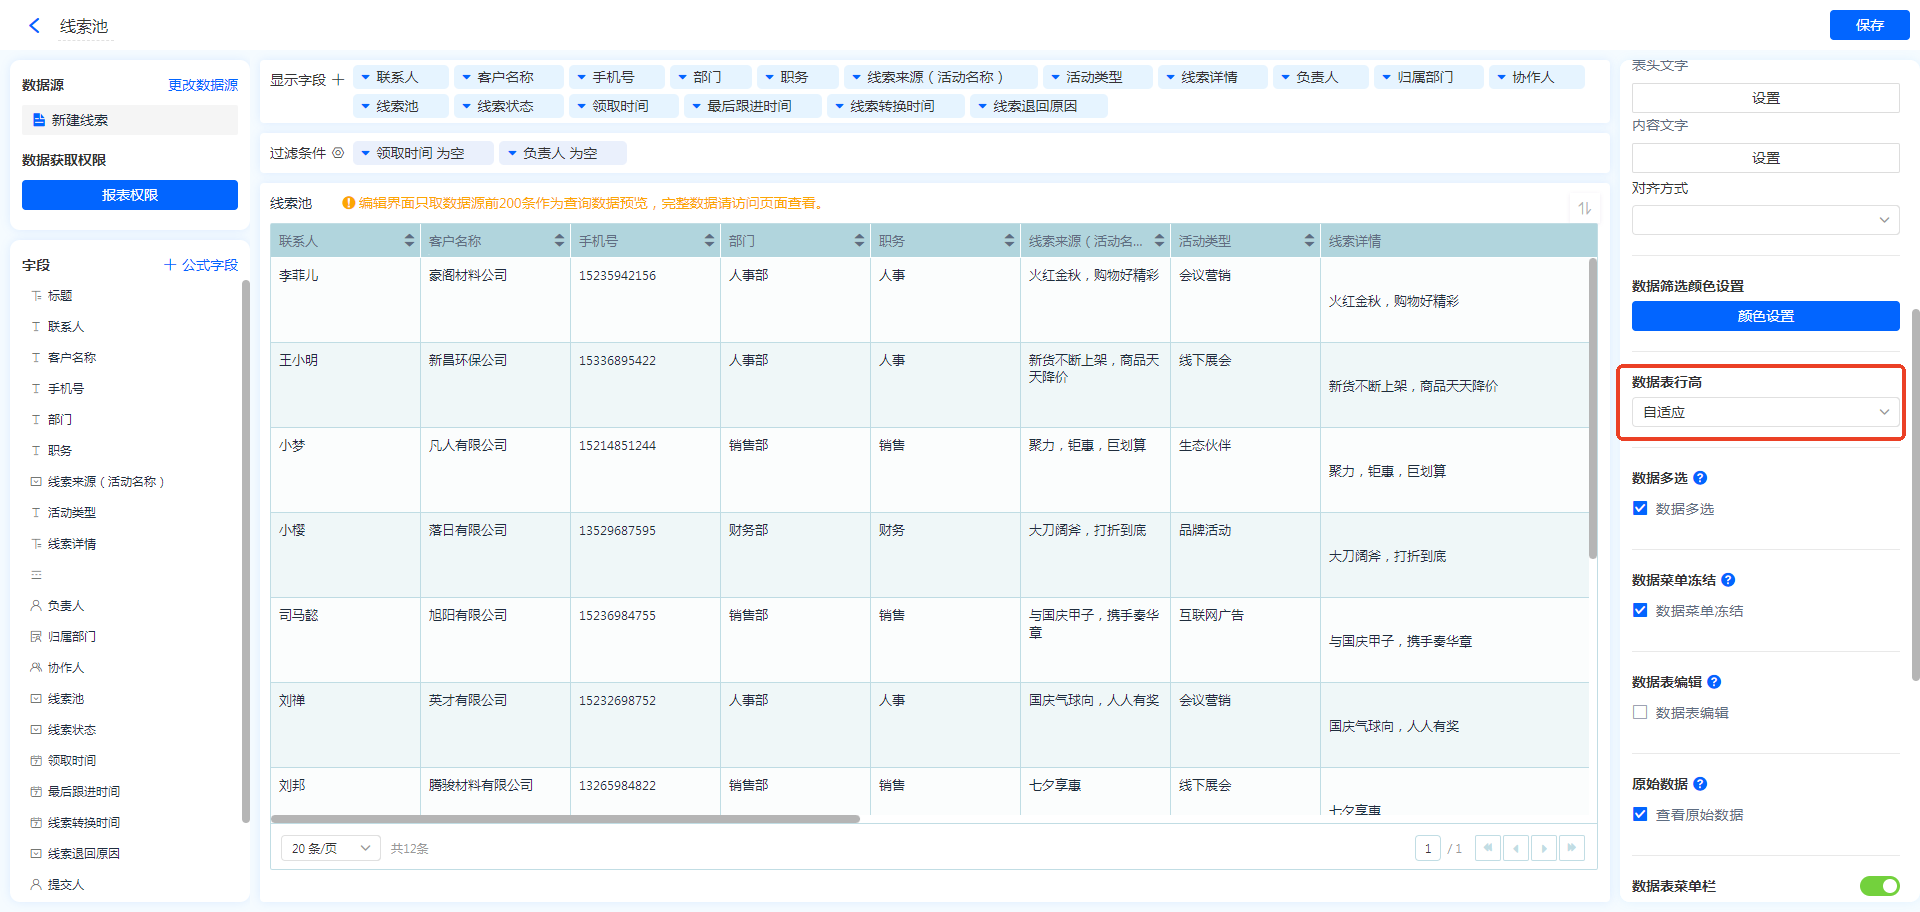
Task: Click the sort icon in 联系人 column header
Action: click(x=409, y=241)
